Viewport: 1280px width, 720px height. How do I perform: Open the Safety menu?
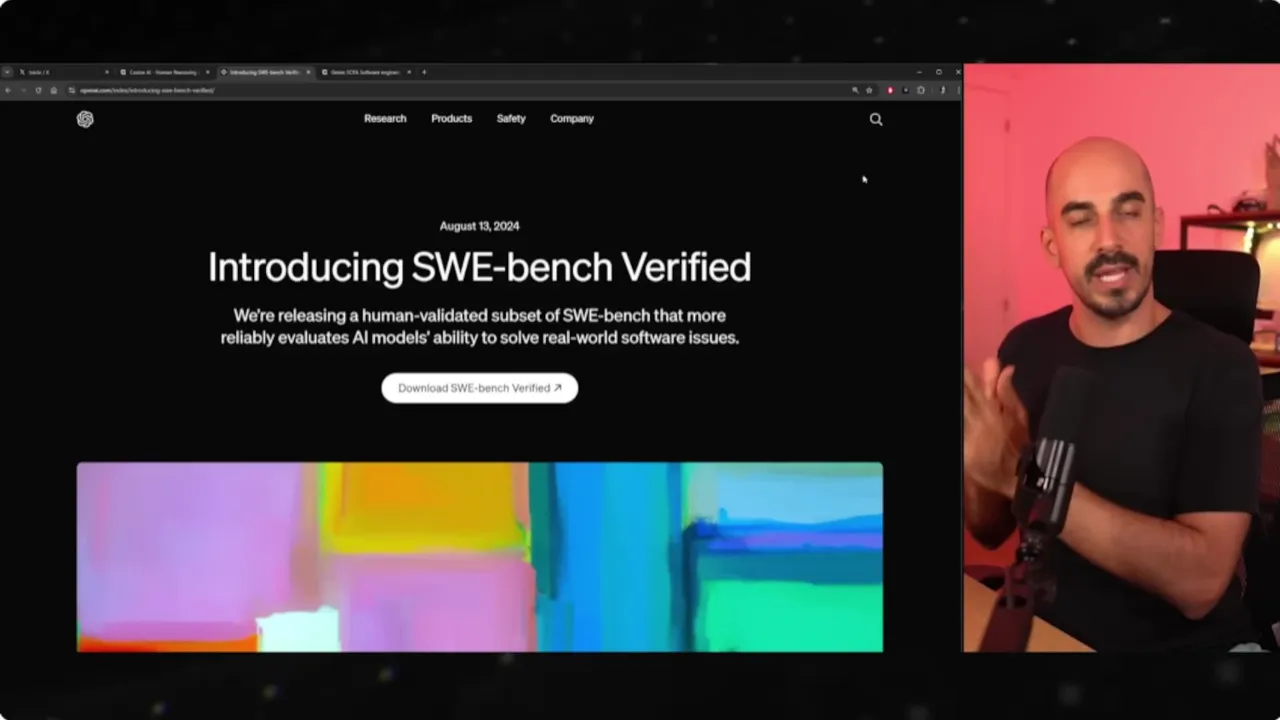[x=511, y=118]
